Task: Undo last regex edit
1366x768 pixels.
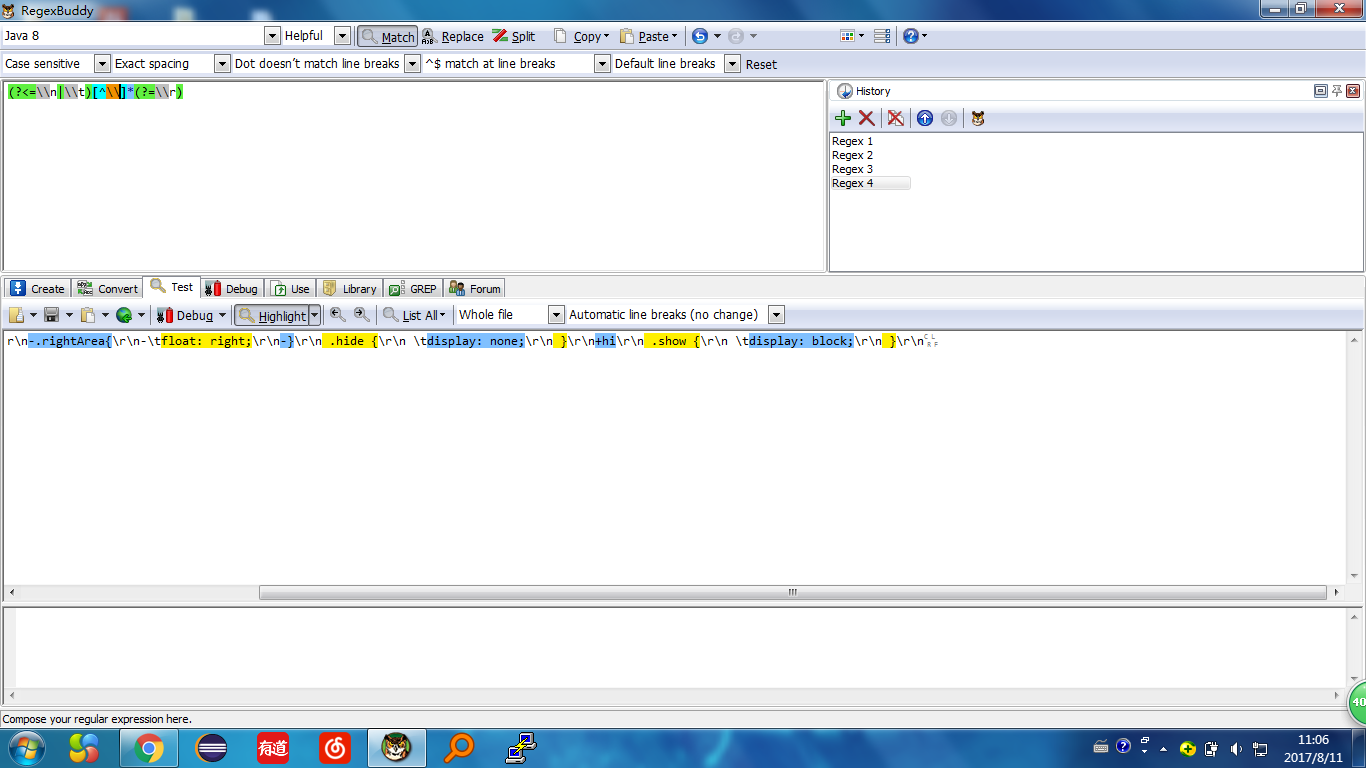Action: tap(700, 36)
